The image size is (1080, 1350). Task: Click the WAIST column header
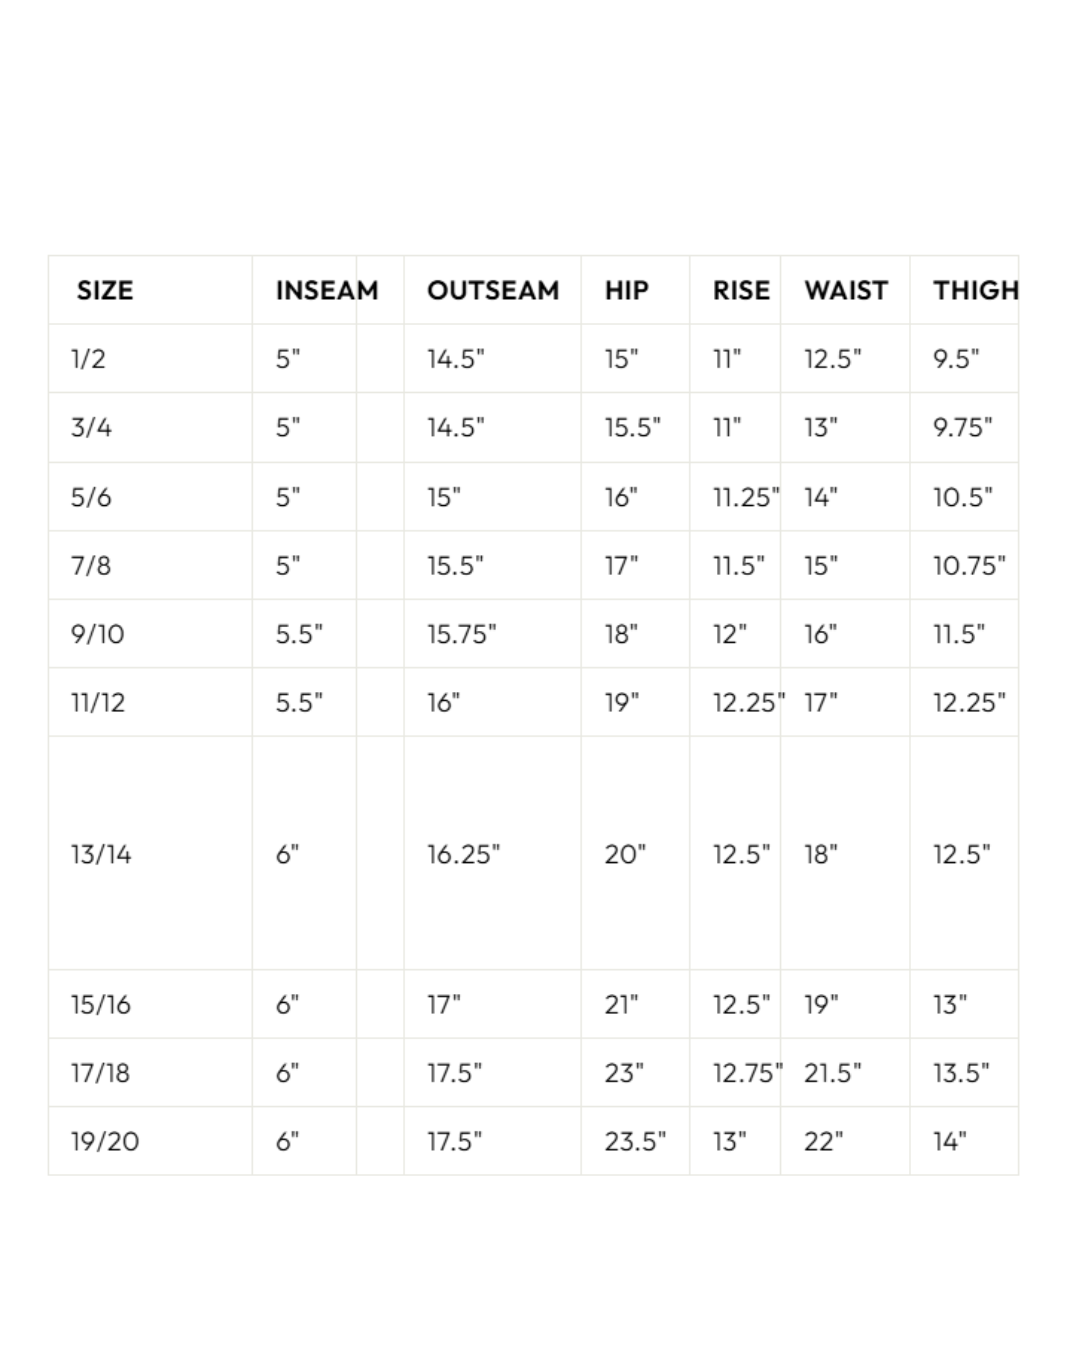click(x=846, y=291)
